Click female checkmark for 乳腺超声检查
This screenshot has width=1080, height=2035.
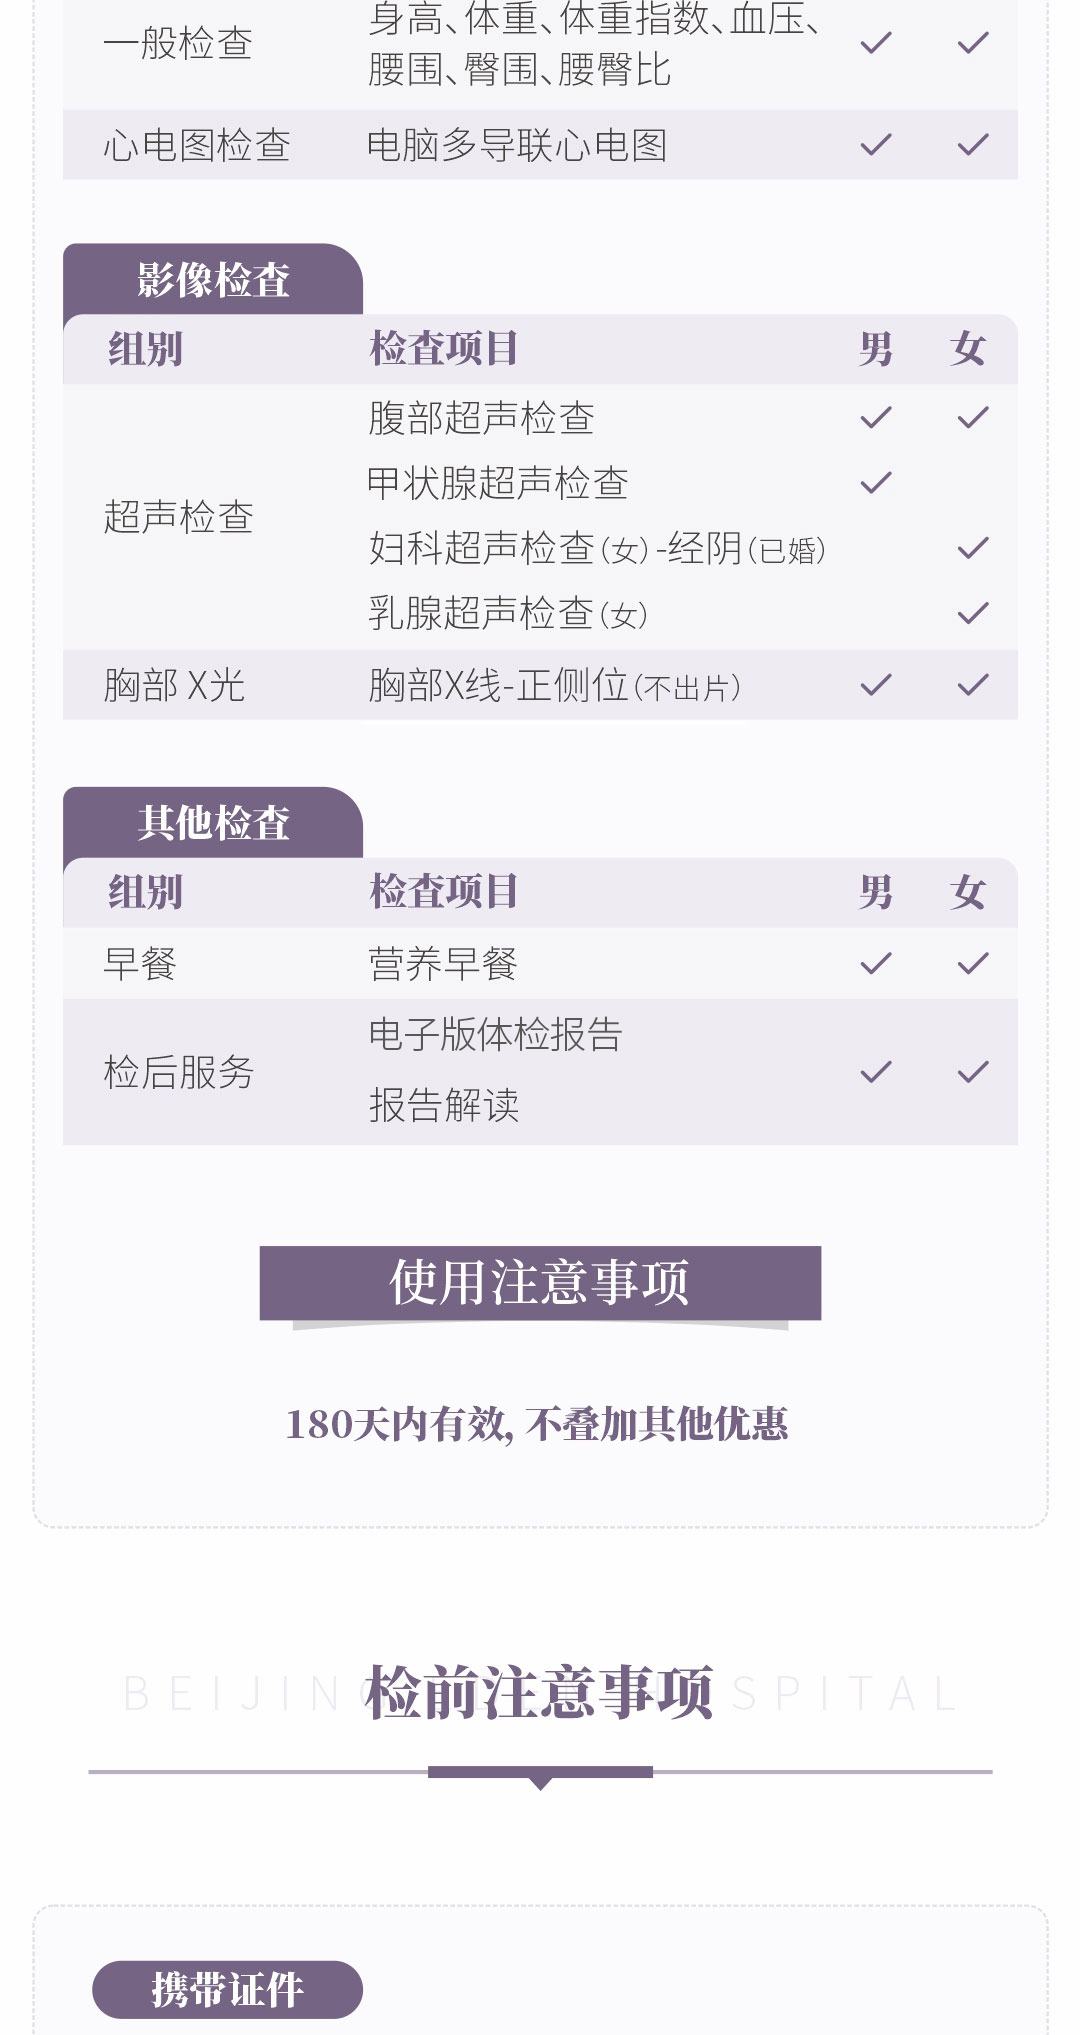coord(972,613)
